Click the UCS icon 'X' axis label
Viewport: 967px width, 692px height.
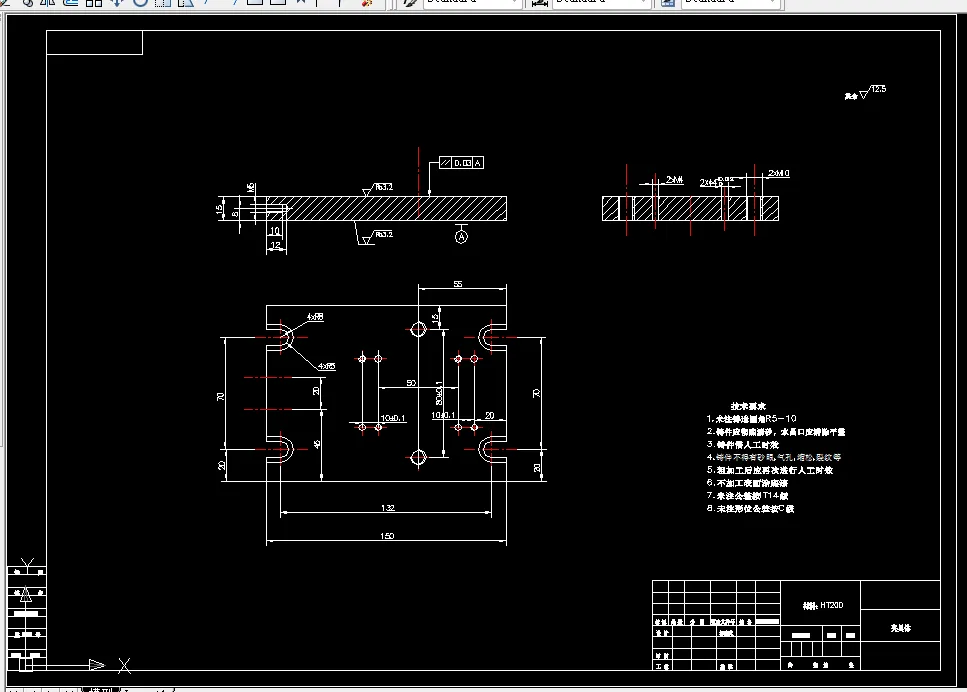125,665
